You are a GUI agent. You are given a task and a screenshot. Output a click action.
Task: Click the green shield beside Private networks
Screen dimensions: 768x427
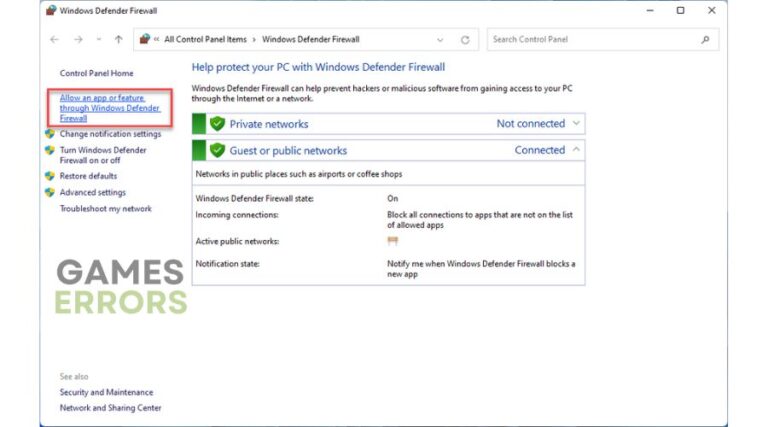point(217,124)
